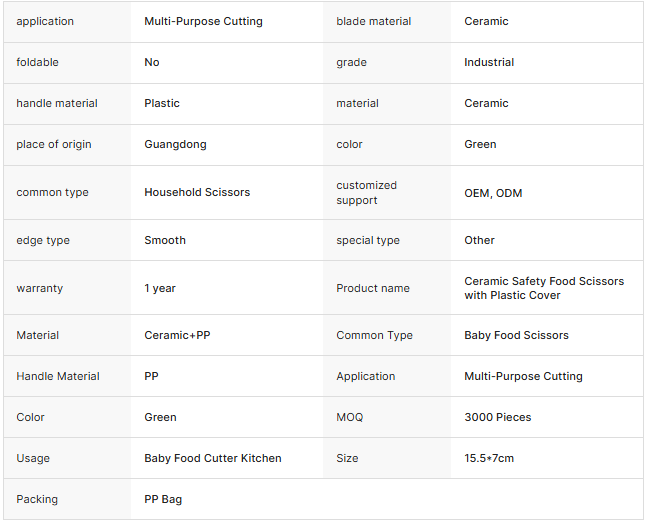
Task: Select the '3000 Pieces' MOQ value
Action: [x=498, y=417]
